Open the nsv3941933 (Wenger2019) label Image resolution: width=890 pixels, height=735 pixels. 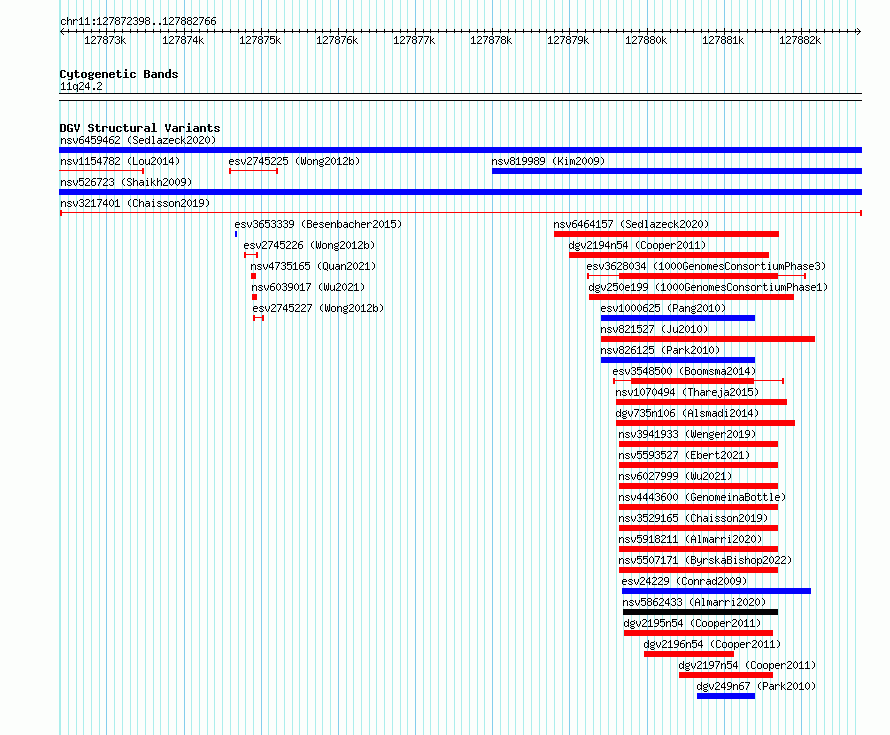click(x=687, y=434)
